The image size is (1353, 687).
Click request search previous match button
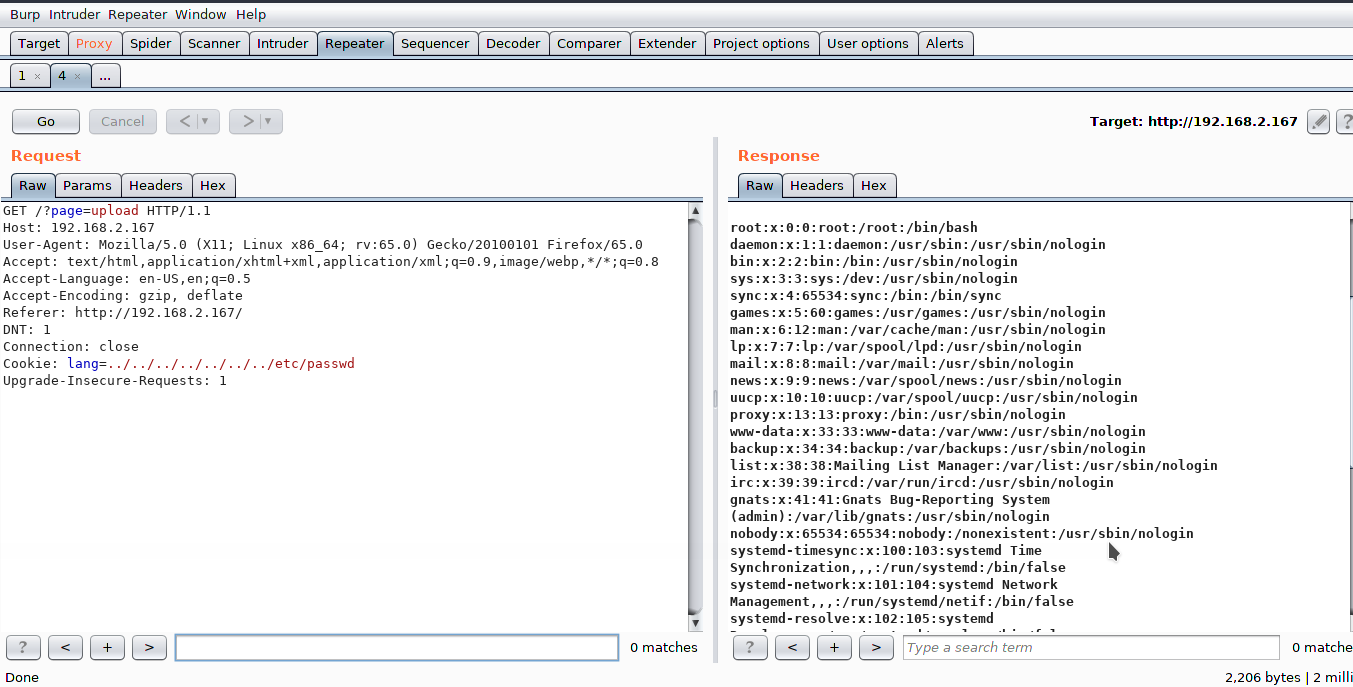coord(65,647)
